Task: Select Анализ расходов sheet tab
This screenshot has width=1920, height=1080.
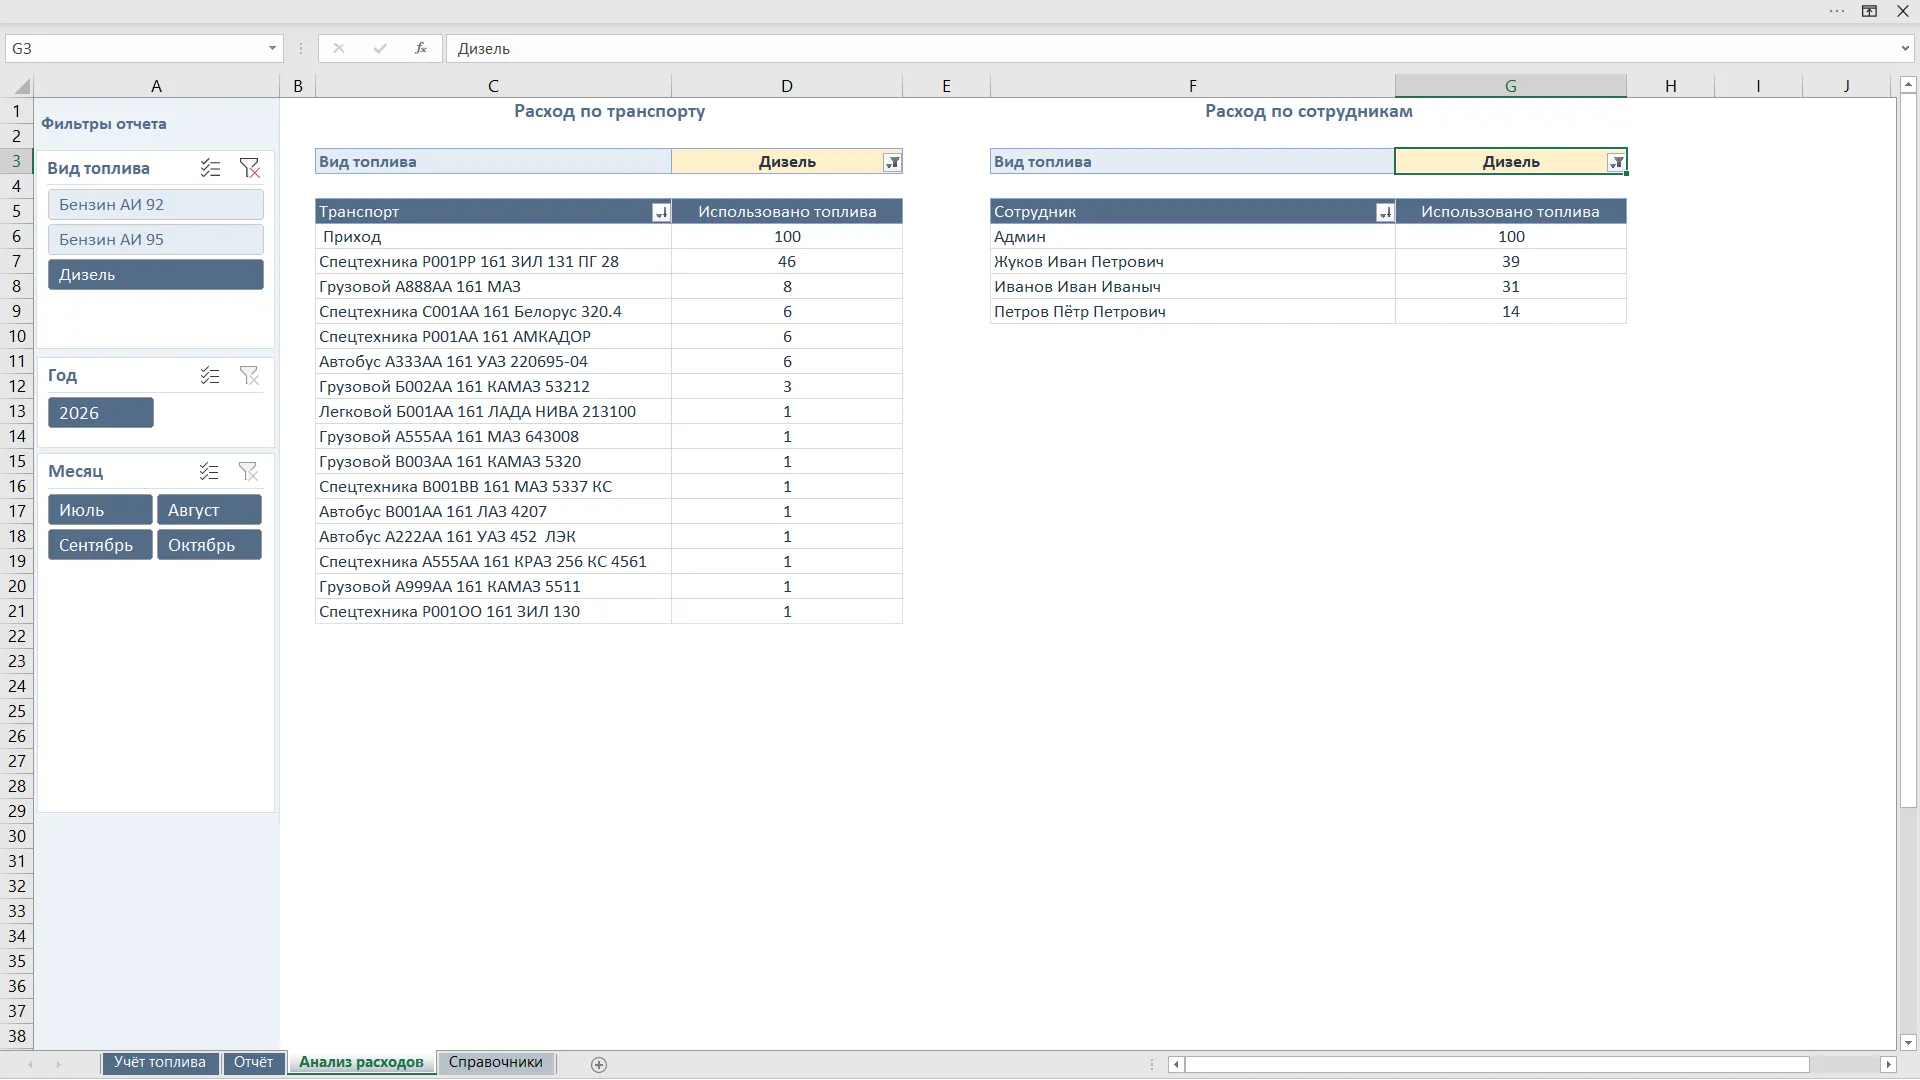Action: point(361,1062)
